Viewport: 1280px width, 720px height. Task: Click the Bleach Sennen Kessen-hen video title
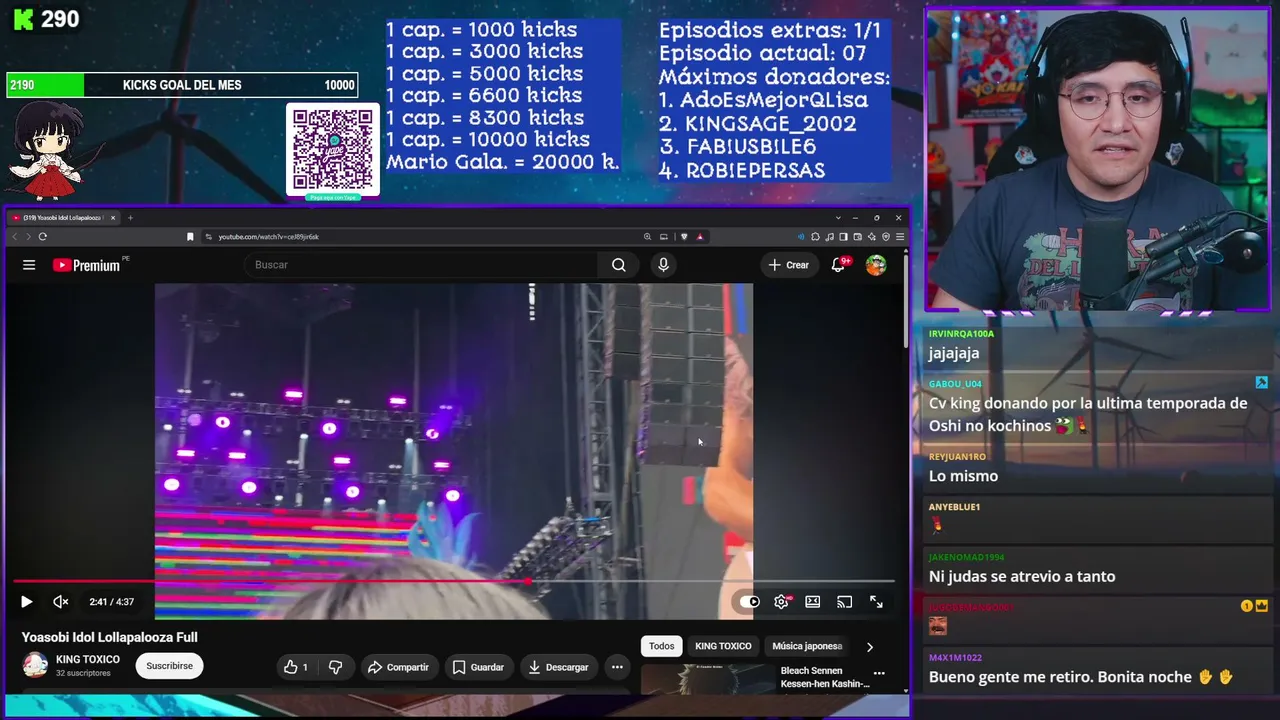(x=825, y=677)
